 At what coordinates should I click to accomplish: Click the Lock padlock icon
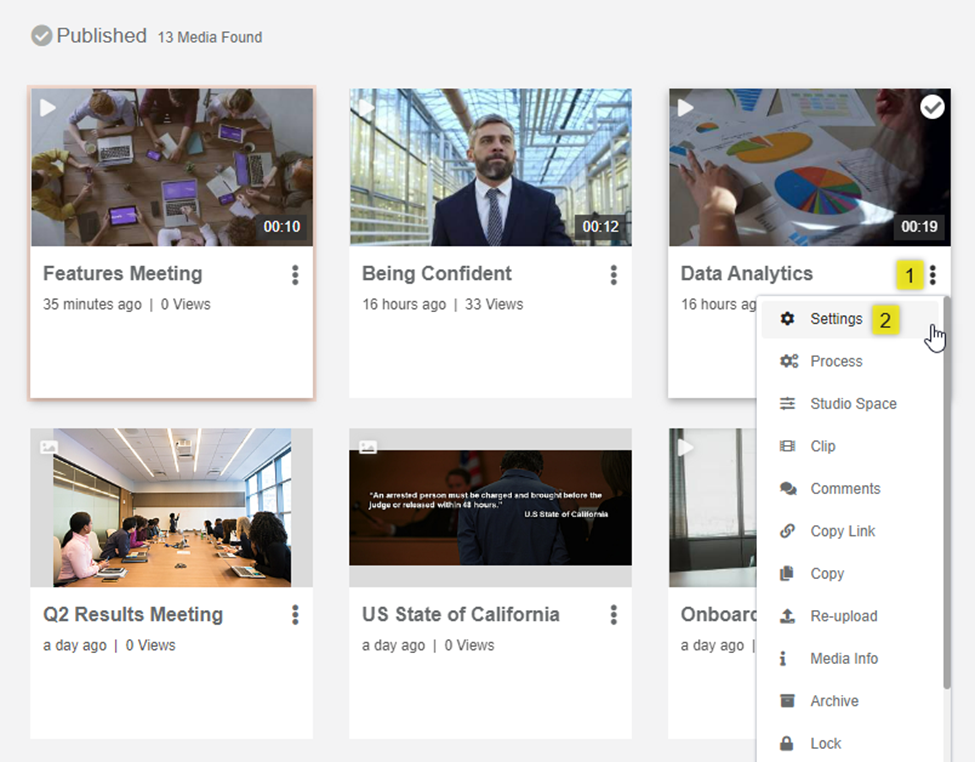coord(788,743)
